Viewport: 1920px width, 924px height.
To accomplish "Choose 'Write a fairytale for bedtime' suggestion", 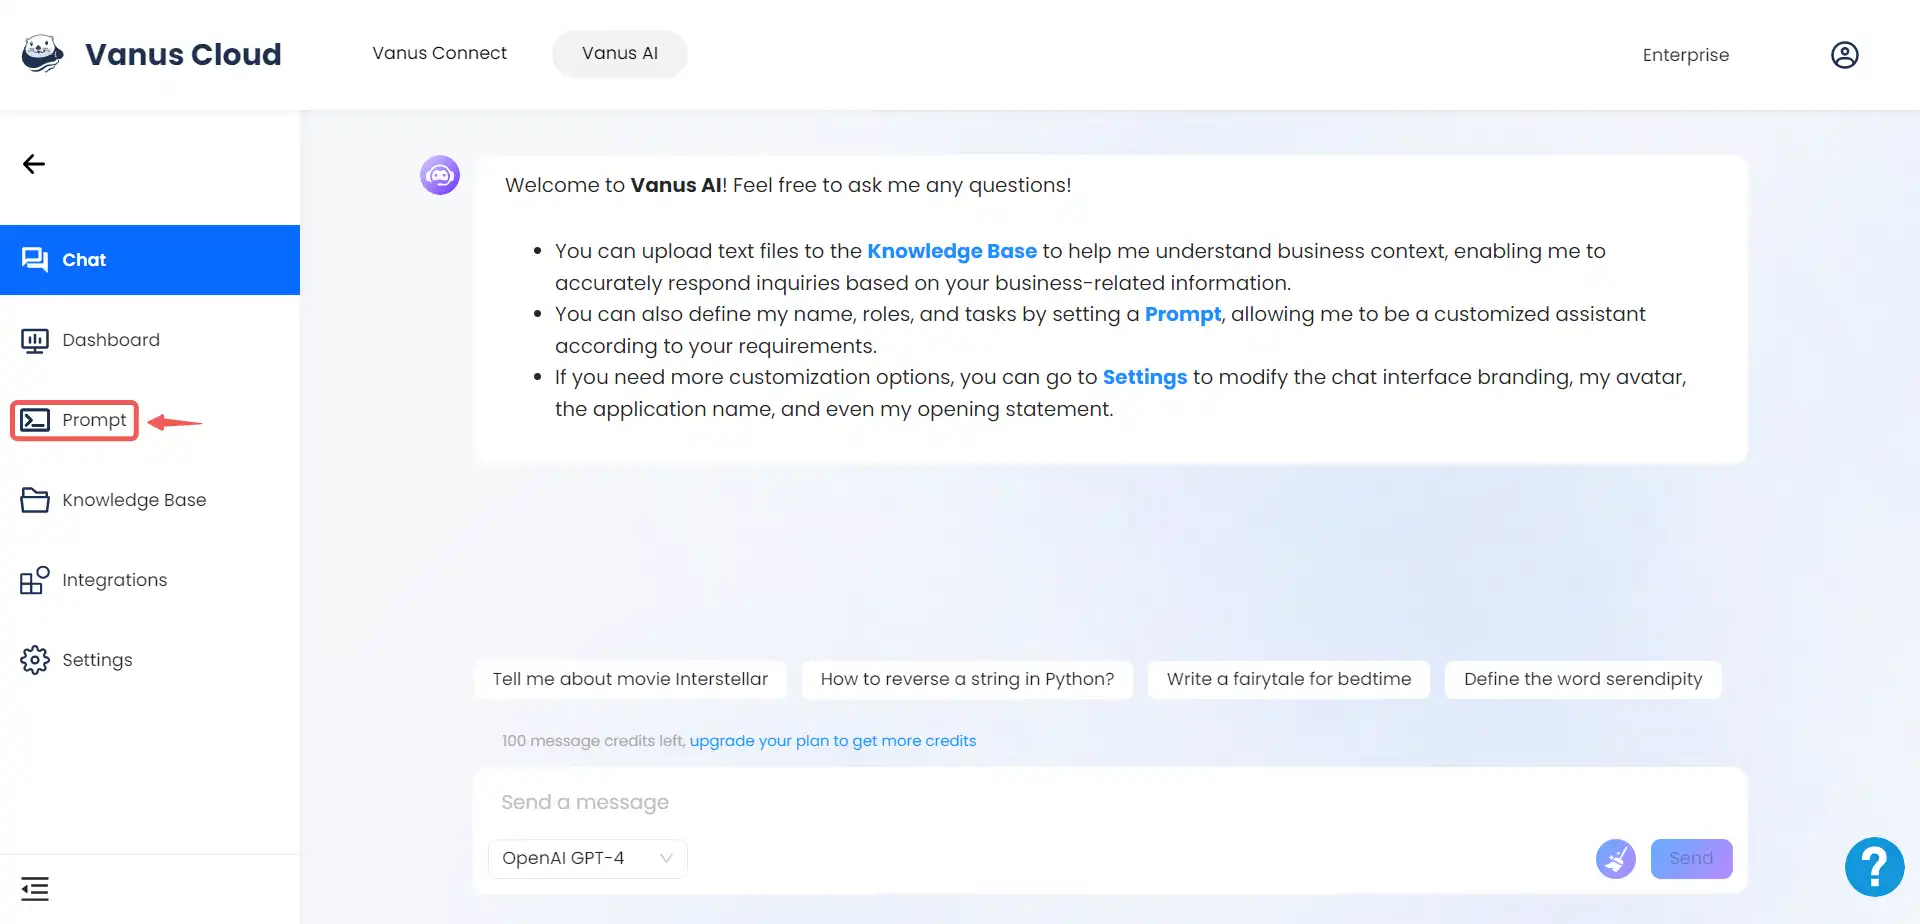I will pyautogui.click(x=1289, y=679).
